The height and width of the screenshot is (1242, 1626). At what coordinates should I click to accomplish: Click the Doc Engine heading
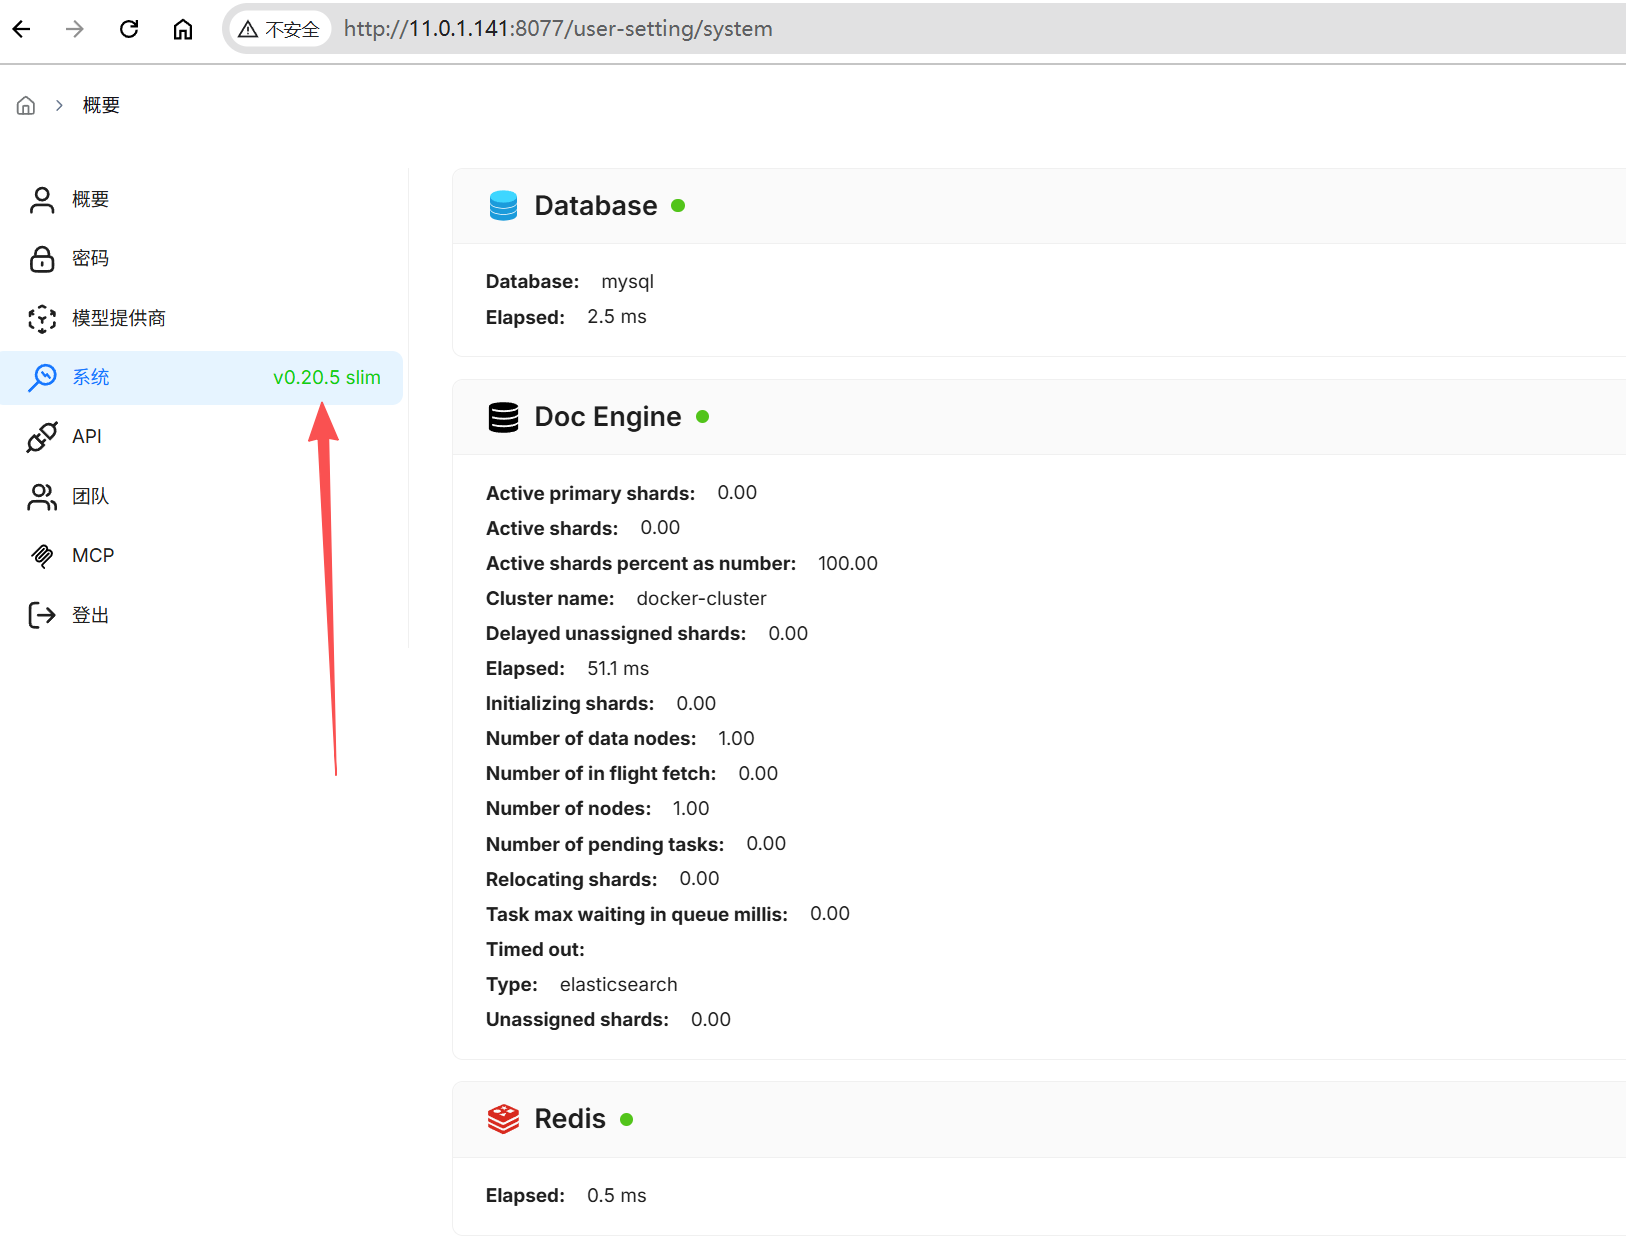(x=608, y=417)
